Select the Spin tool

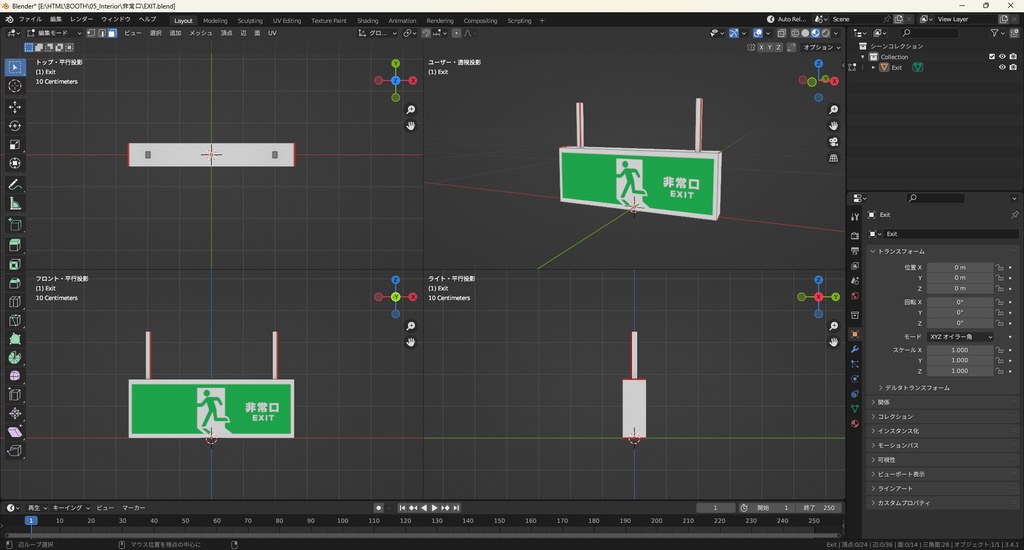tap(15, 358)
